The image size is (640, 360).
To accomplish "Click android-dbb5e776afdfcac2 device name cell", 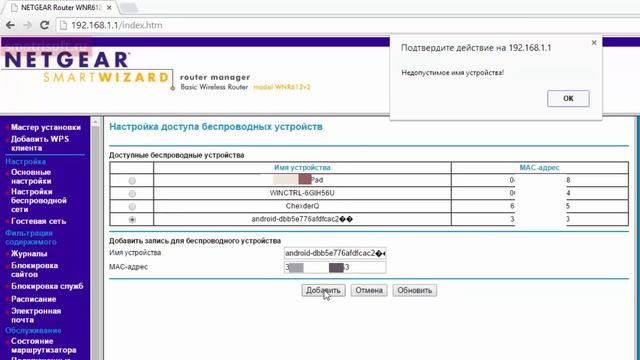I will (x=302, y=219).
